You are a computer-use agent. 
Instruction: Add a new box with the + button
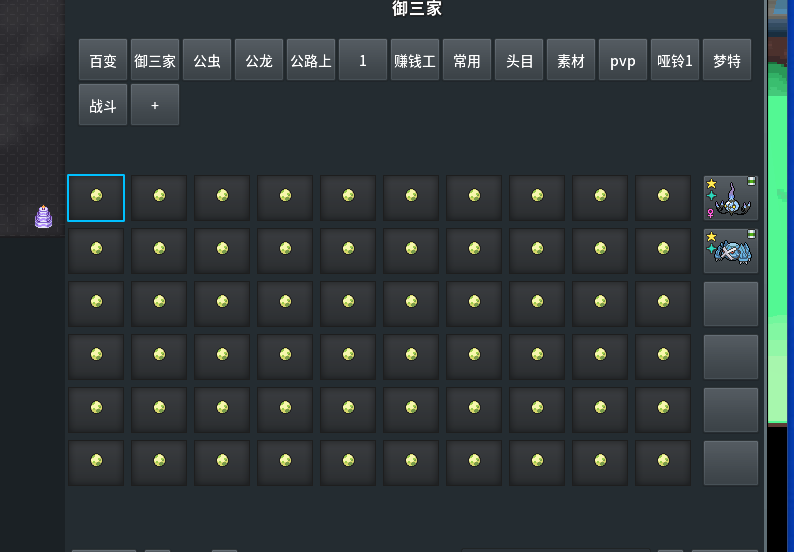click(155, 104)
